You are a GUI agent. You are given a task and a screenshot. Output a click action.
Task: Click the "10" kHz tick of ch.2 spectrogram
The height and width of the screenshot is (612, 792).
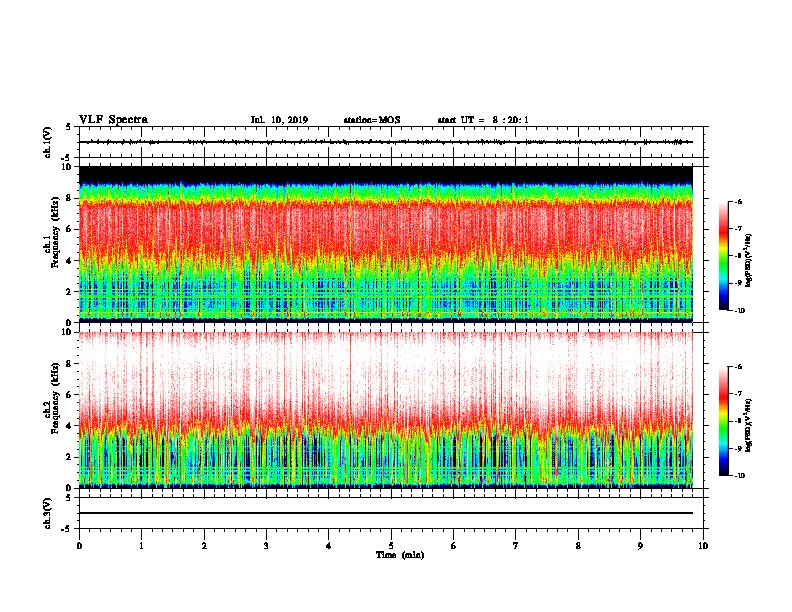click(x=68, y=332)
